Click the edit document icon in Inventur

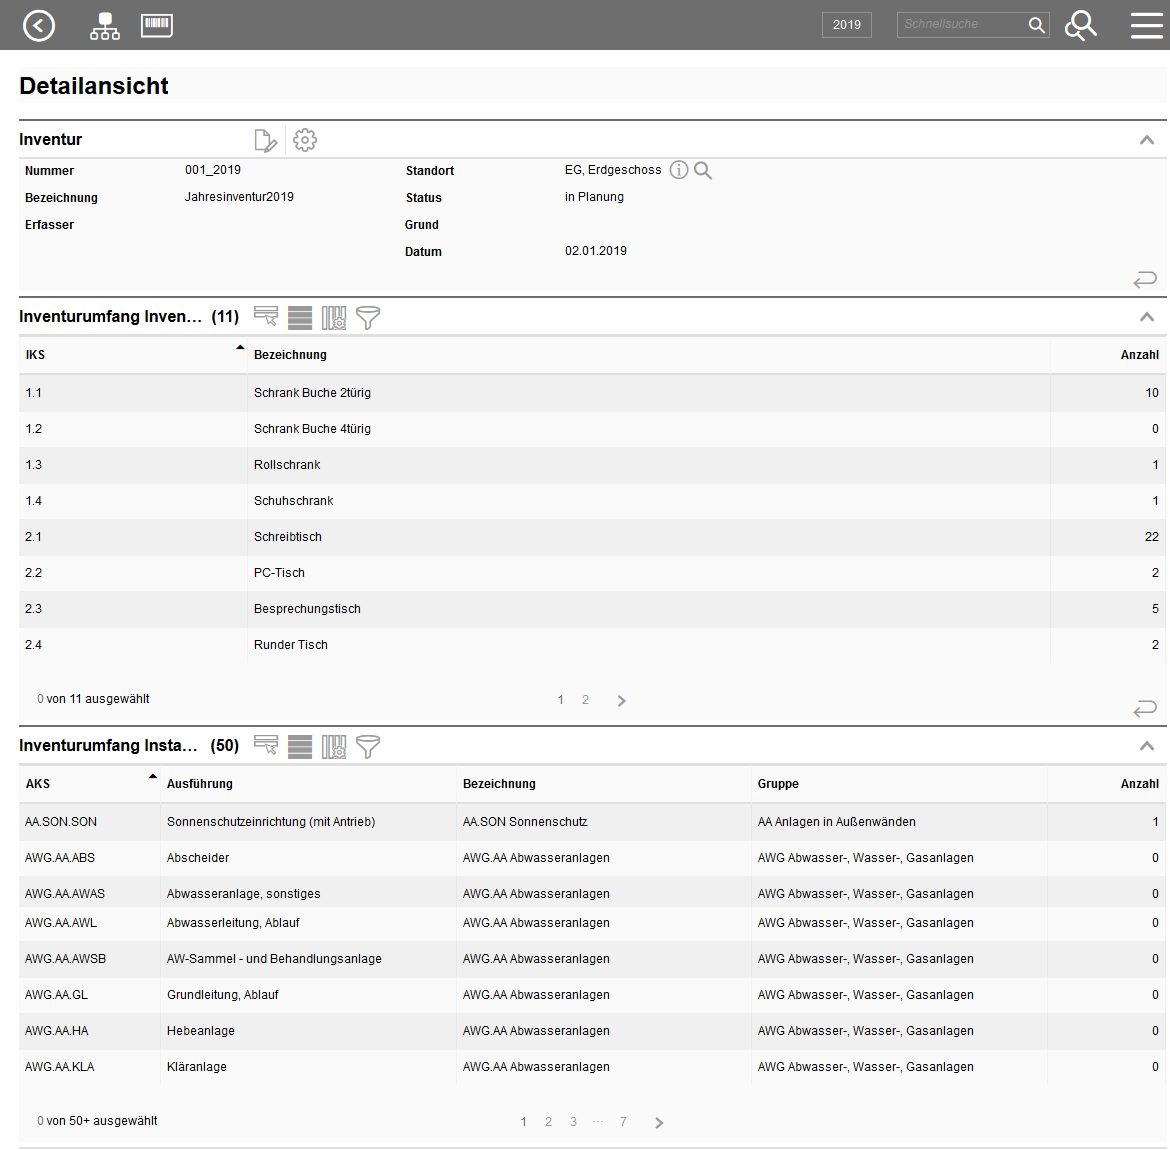[265, 140]
